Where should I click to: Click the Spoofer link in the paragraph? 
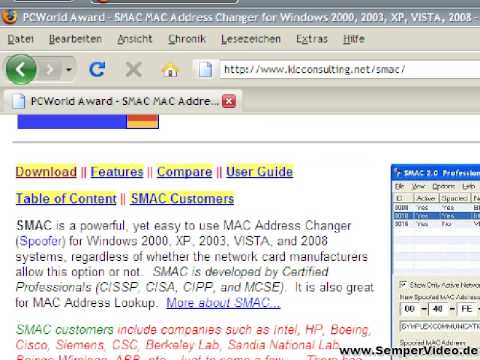[42, 241]
